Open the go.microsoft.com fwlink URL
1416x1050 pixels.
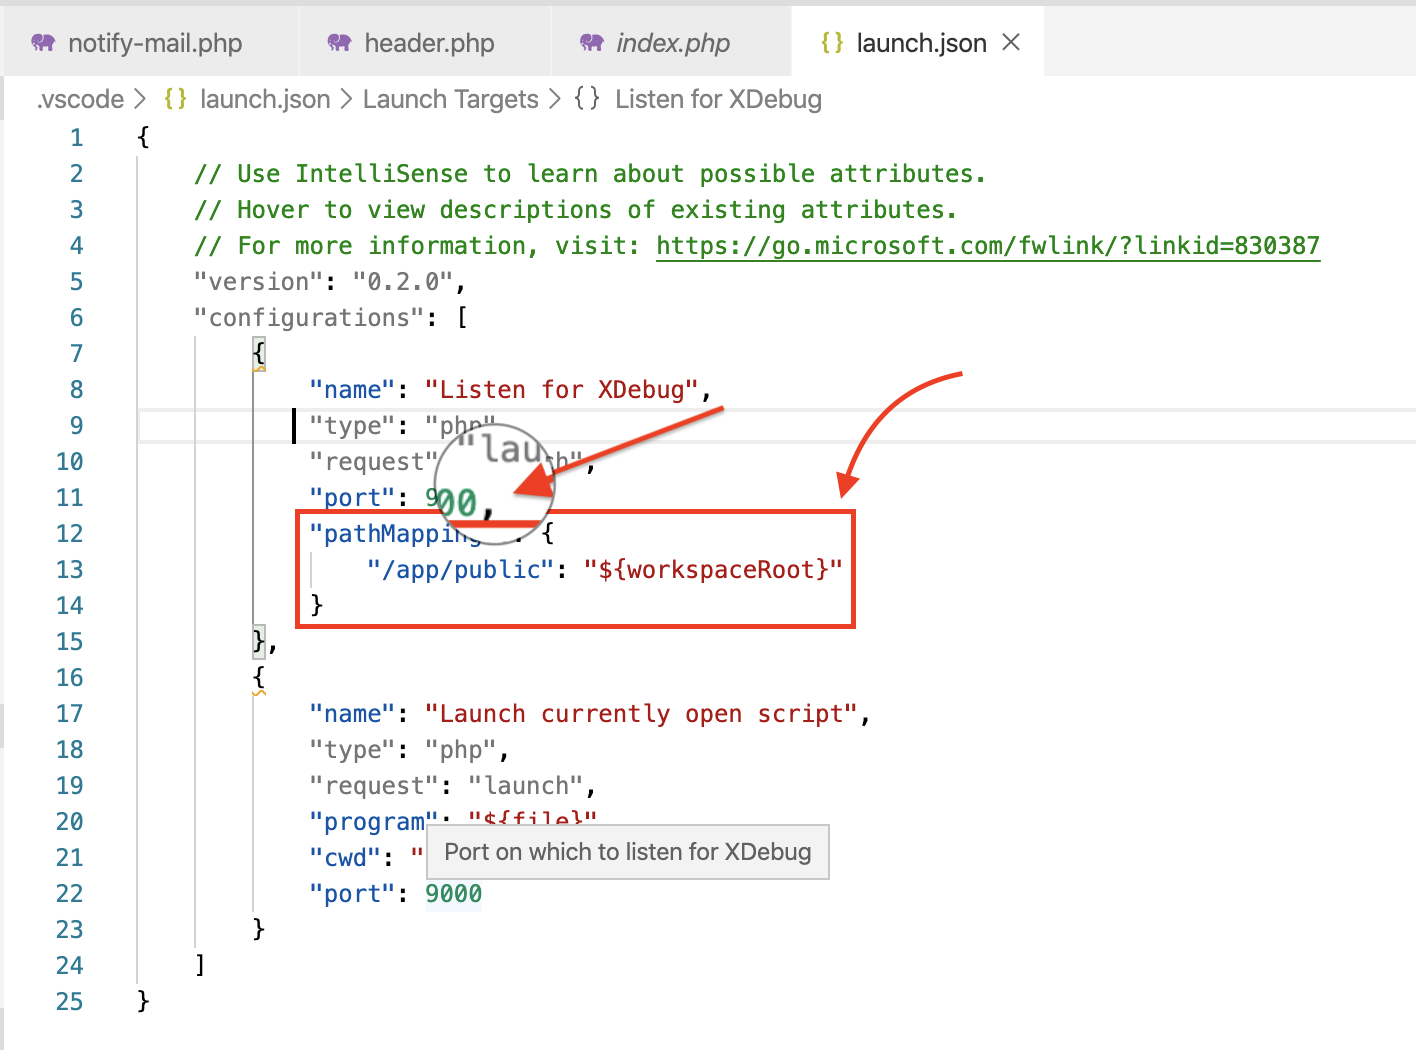tap(988, 246)
